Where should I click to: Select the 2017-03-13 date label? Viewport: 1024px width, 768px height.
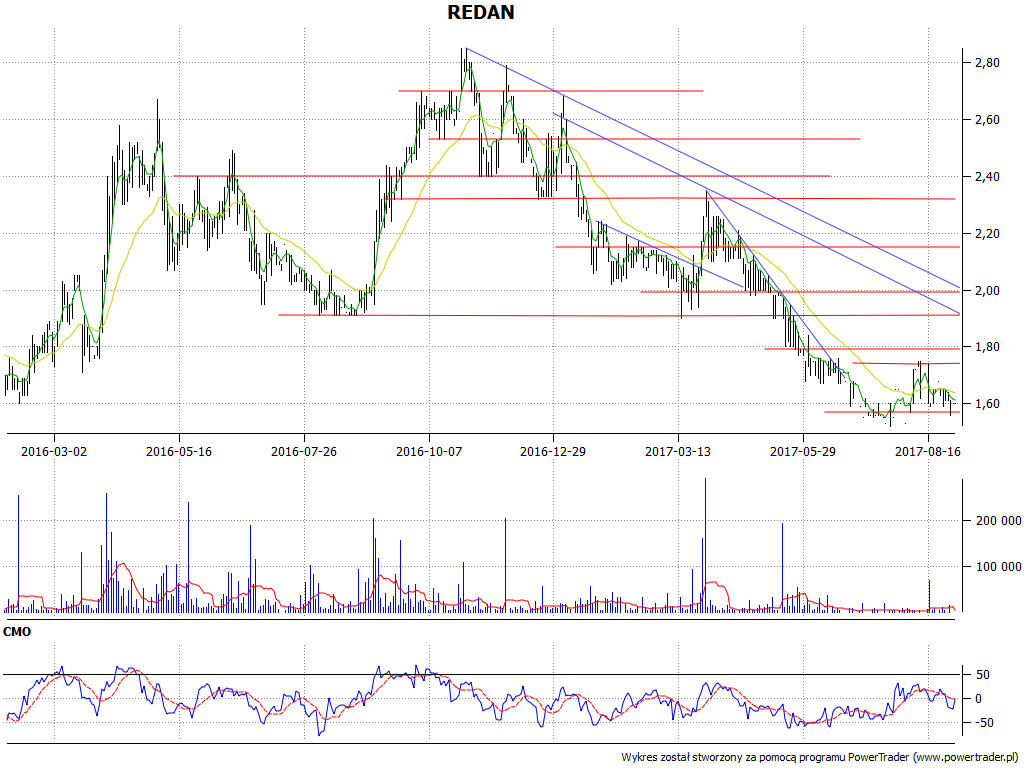point(678,451)
